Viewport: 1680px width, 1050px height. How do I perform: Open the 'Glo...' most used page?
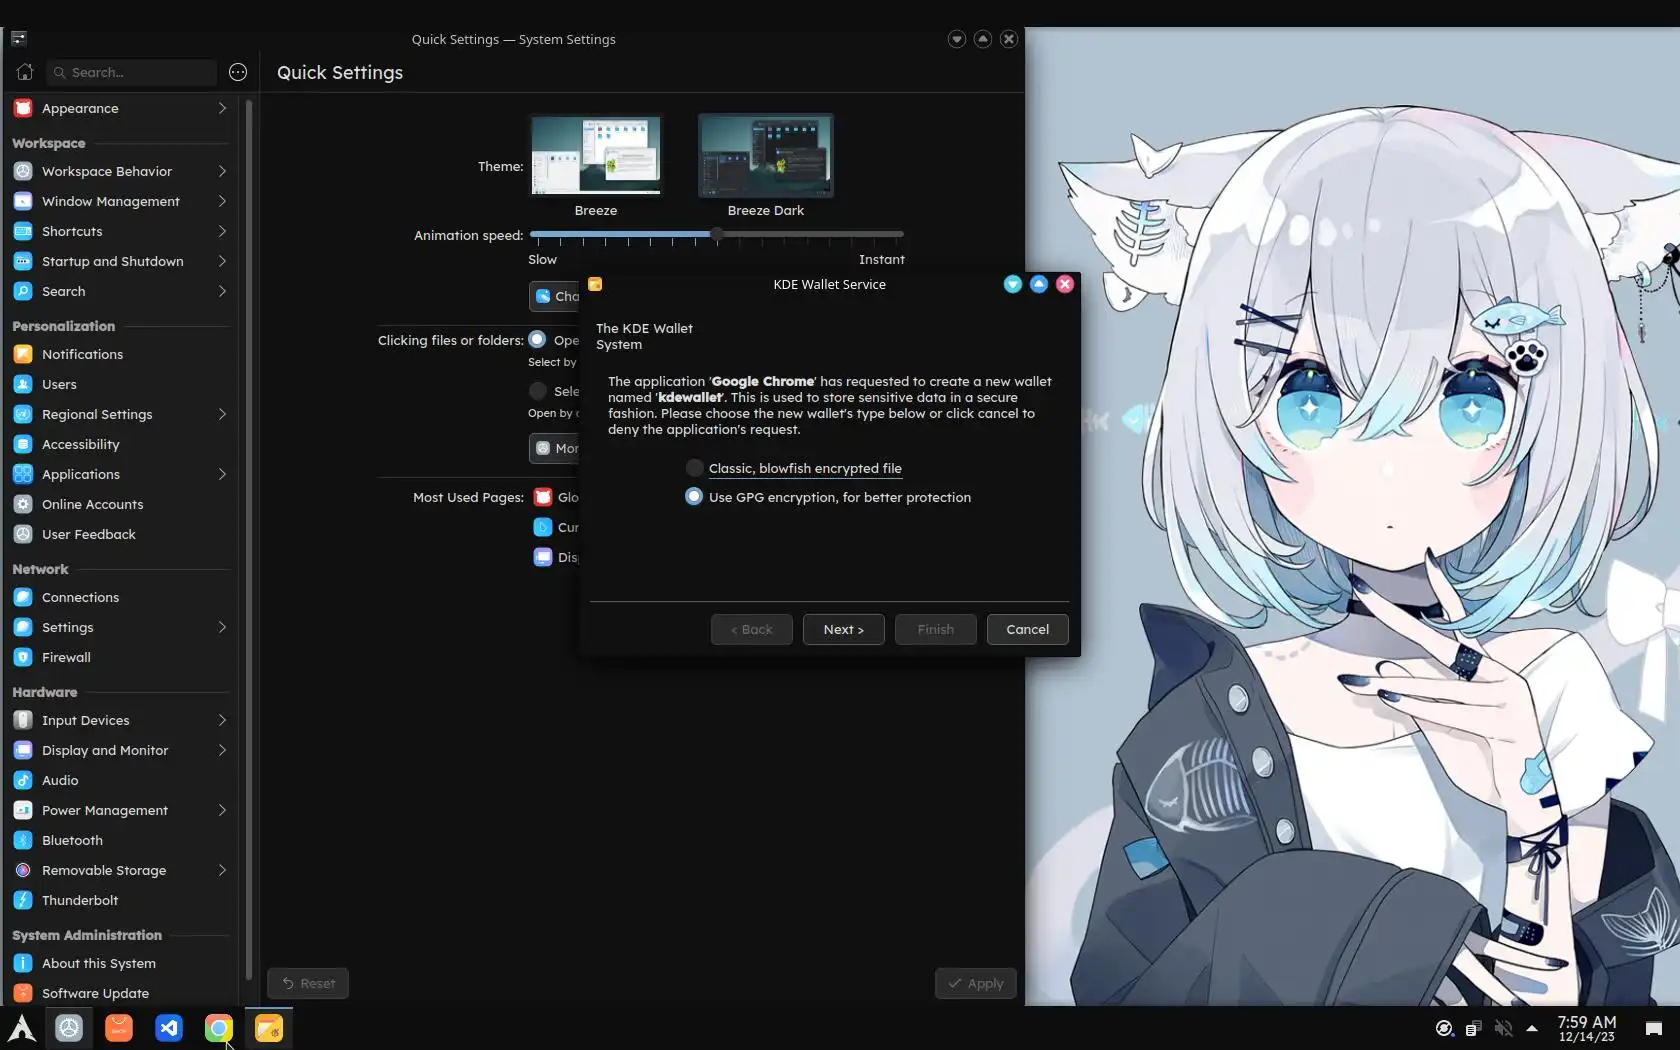[556, 497]
